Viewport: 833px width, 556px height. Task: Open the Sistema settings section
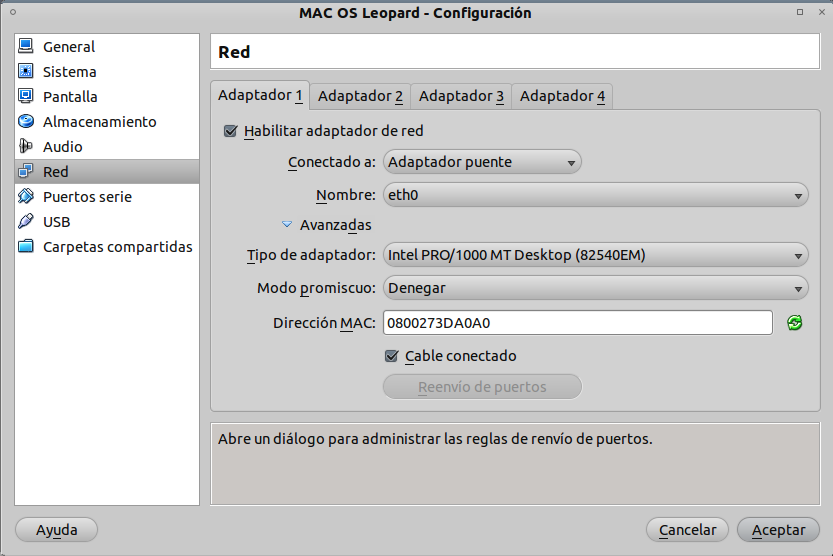[x=107, y=72]
